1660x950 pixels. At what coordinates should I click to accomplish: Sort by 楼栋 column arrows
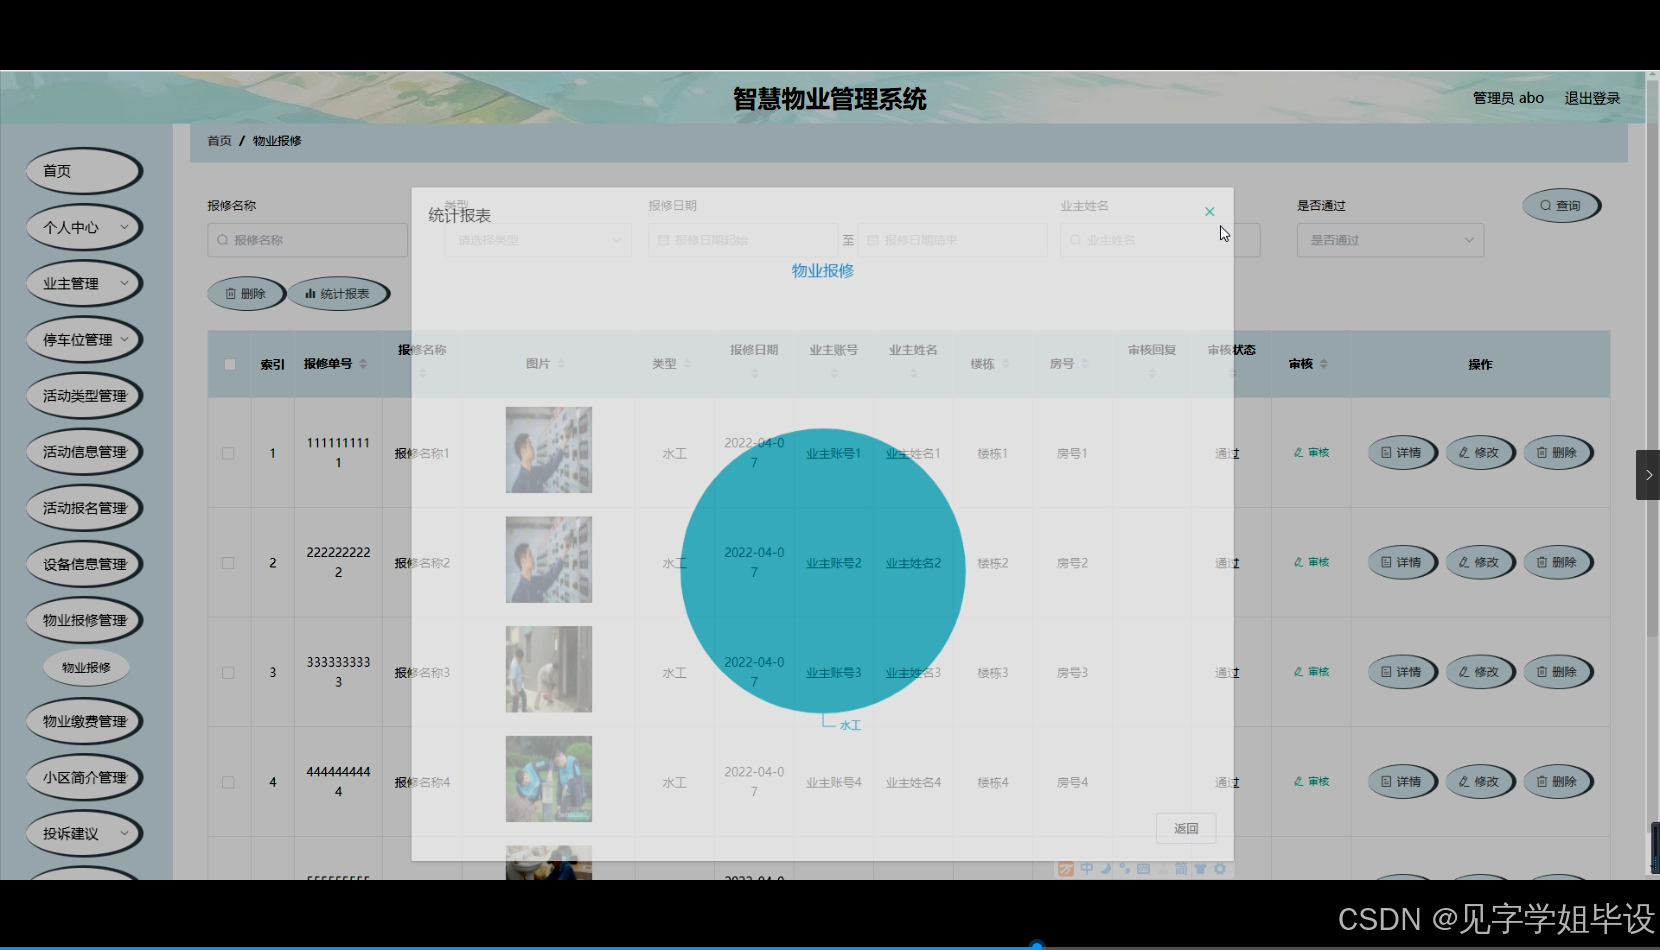1005,364
